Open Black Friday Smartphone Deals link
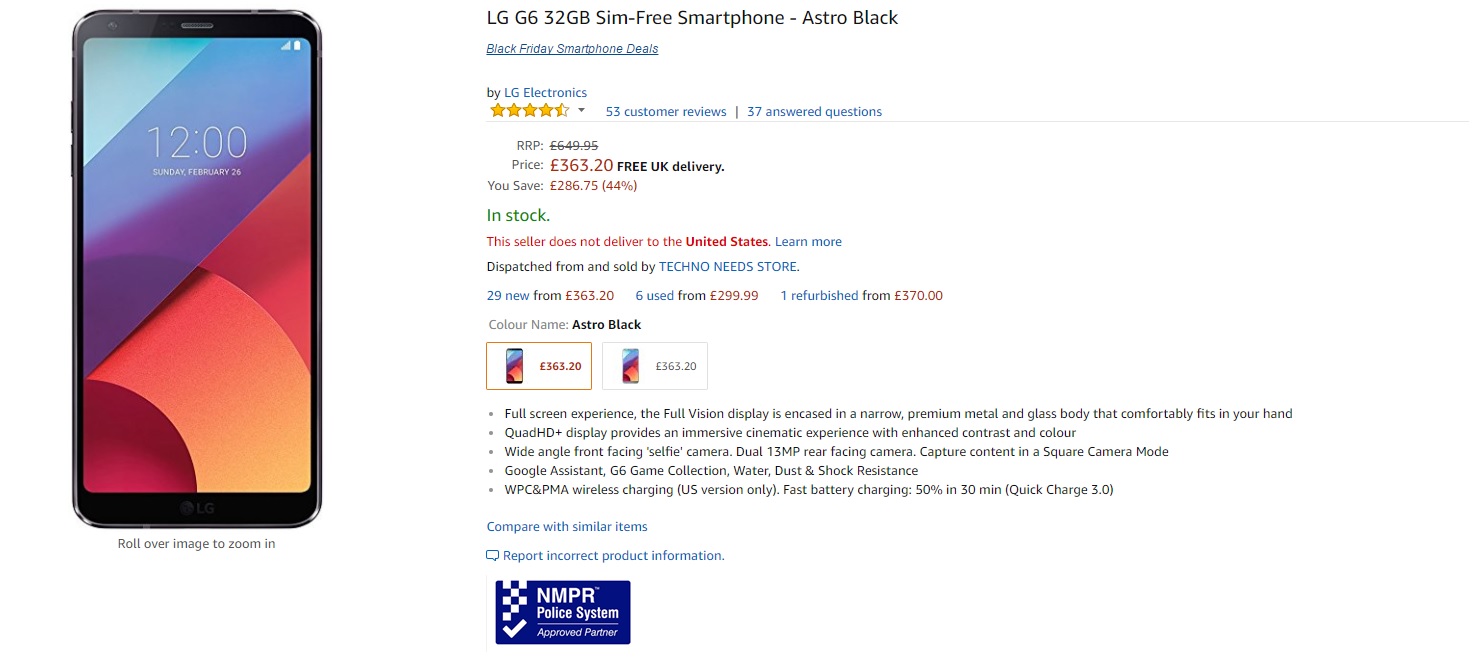Image resolution: width=1477 pixels, height=657 pixels. click(572, 49)
